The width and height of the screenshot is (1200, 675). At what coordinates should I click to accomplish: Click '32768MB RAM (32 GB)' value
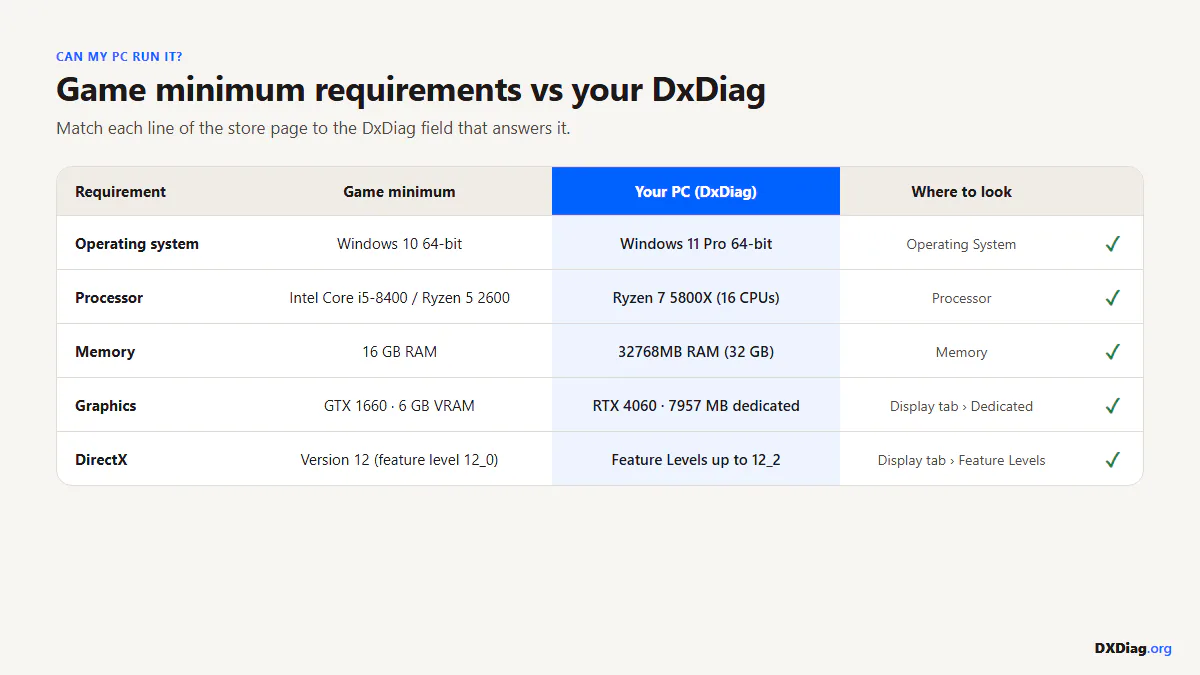coord(696,352)
